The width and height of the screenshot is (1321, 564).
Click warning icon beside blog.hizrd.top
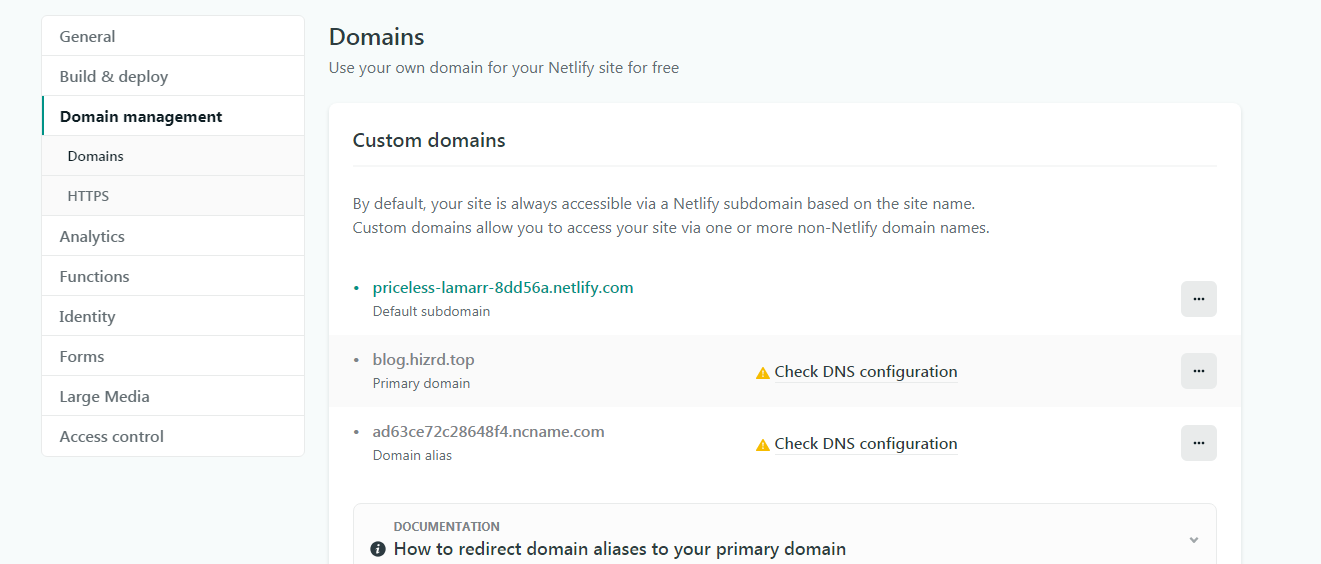coord(763,373)
